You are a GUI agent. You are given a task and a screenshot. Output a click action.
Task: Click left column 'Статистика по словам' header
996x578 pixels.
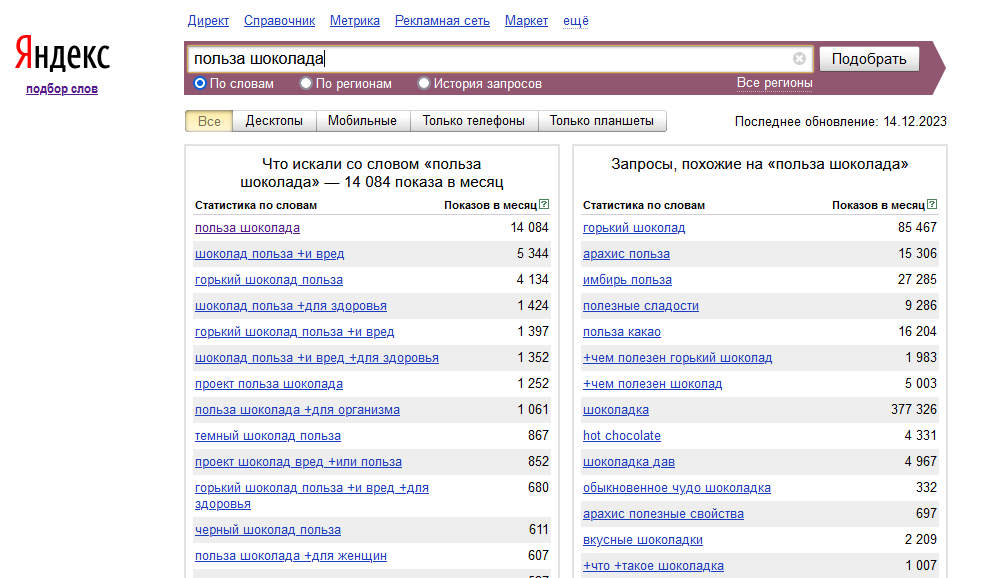click(x=256, y=205)
